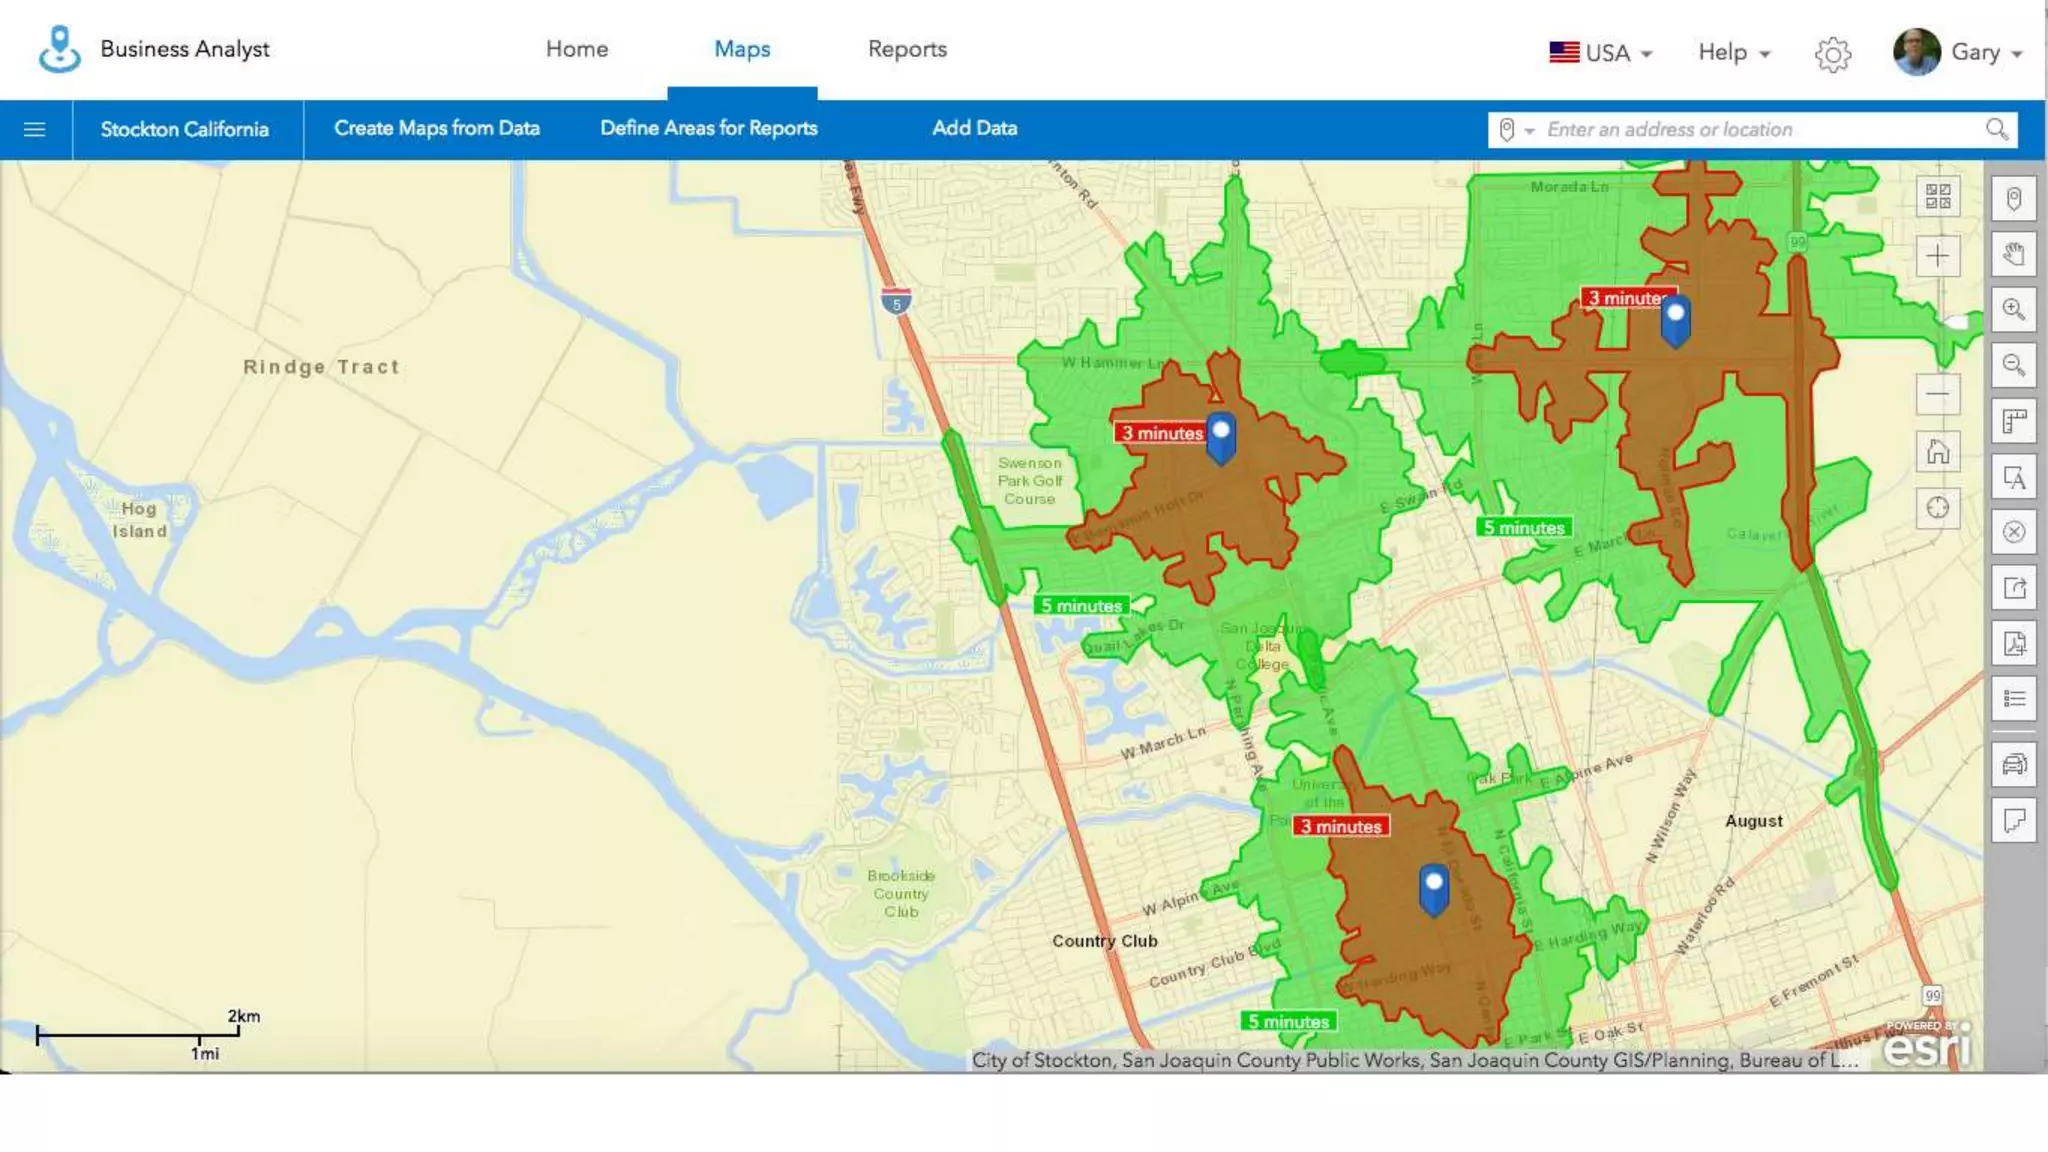Click the clear map X icon
The width and height of the screenshot is (2048, 1152).
click(x=2013, y=532)
